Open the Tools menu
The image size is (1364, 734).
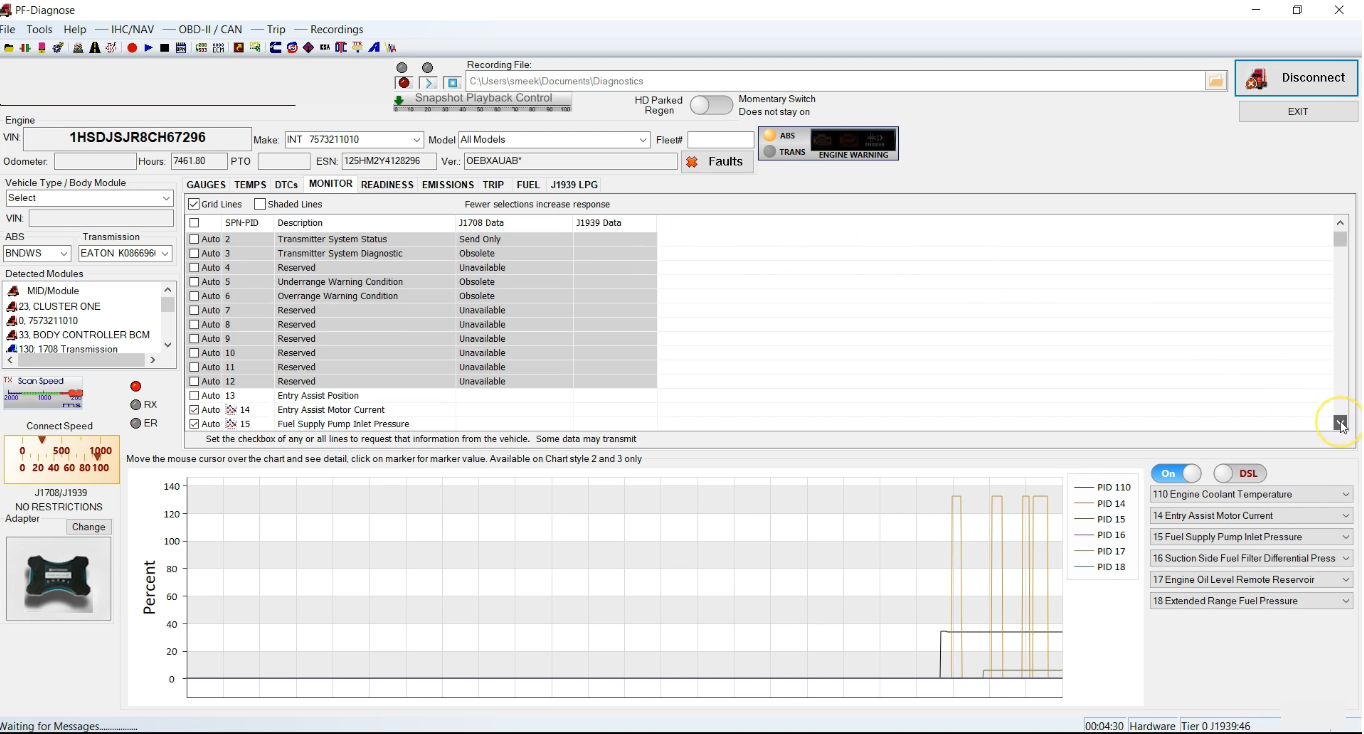coord(39,29)
